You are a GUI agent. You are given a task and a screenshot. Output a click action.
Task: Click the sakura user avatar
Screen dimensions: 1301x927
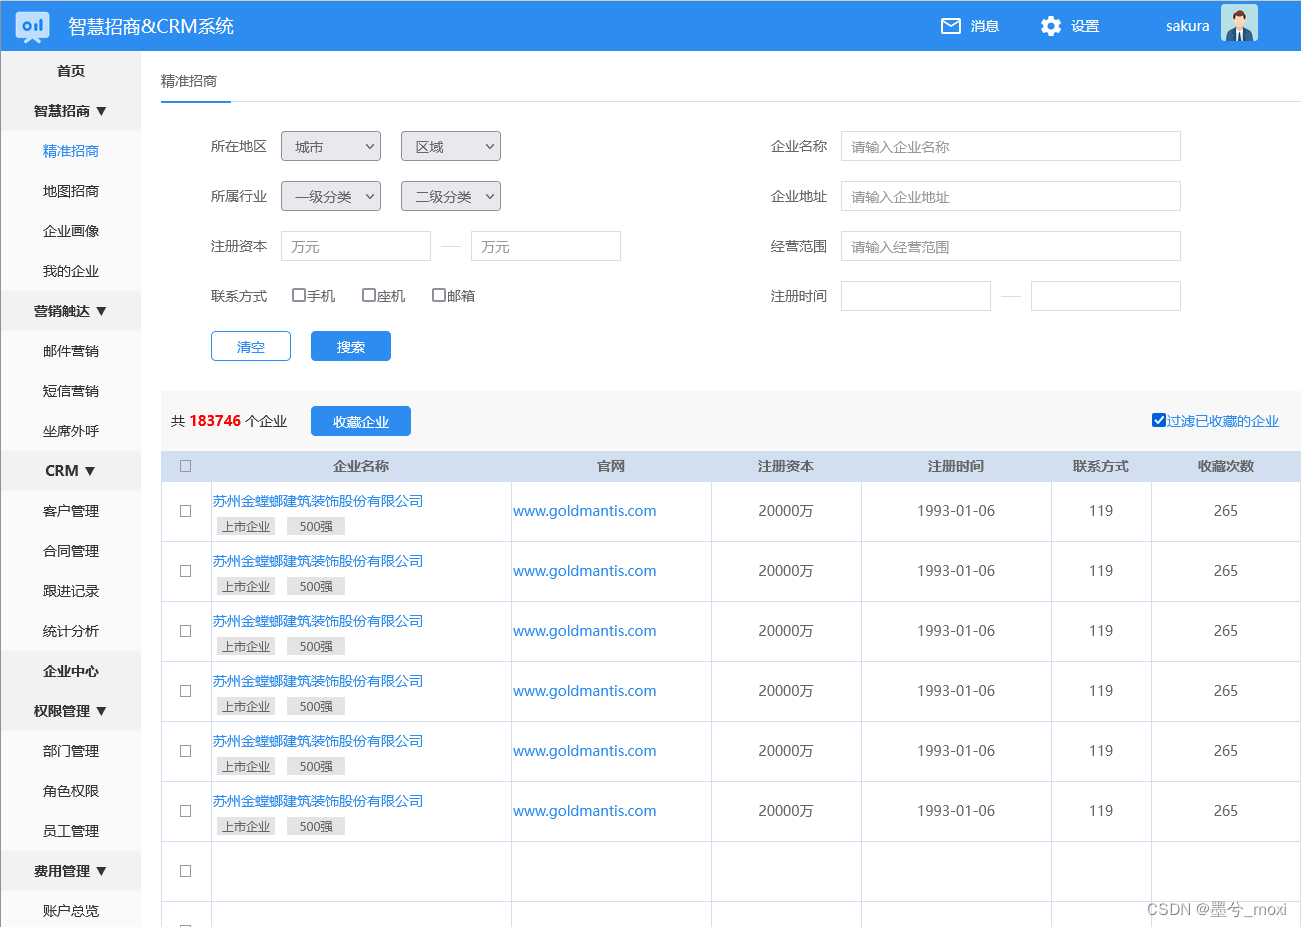click(1239, 24)
